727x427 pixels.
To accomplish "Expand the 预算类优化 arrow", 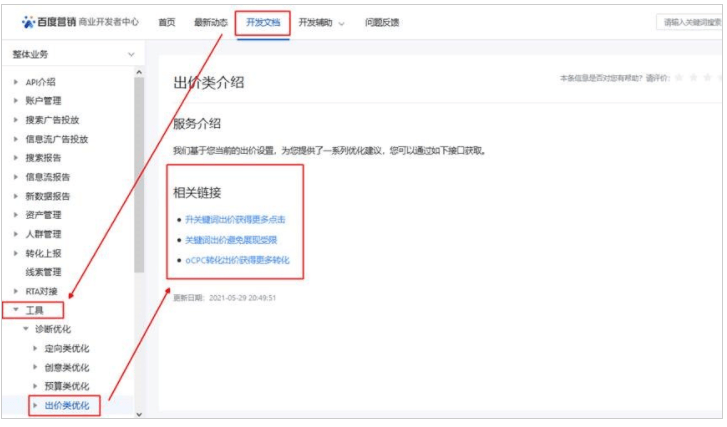I will [35, 386].
